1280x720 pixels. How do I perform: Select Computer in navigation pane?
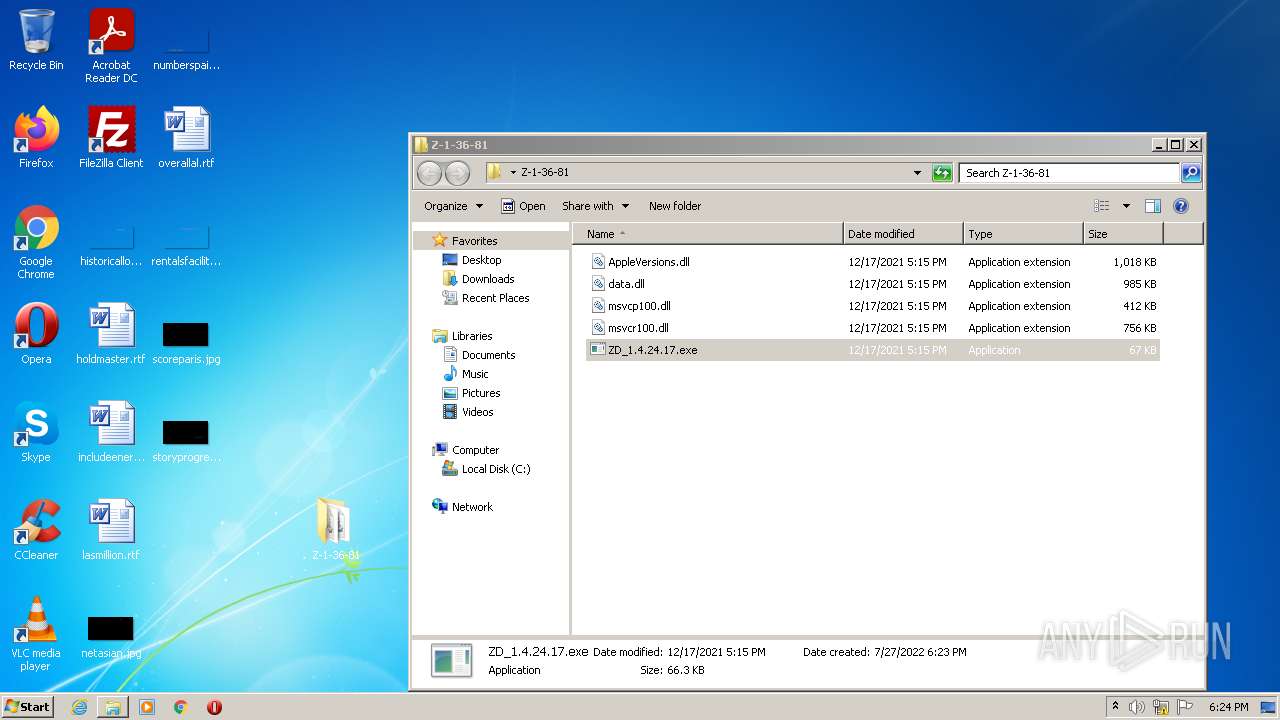465,450
